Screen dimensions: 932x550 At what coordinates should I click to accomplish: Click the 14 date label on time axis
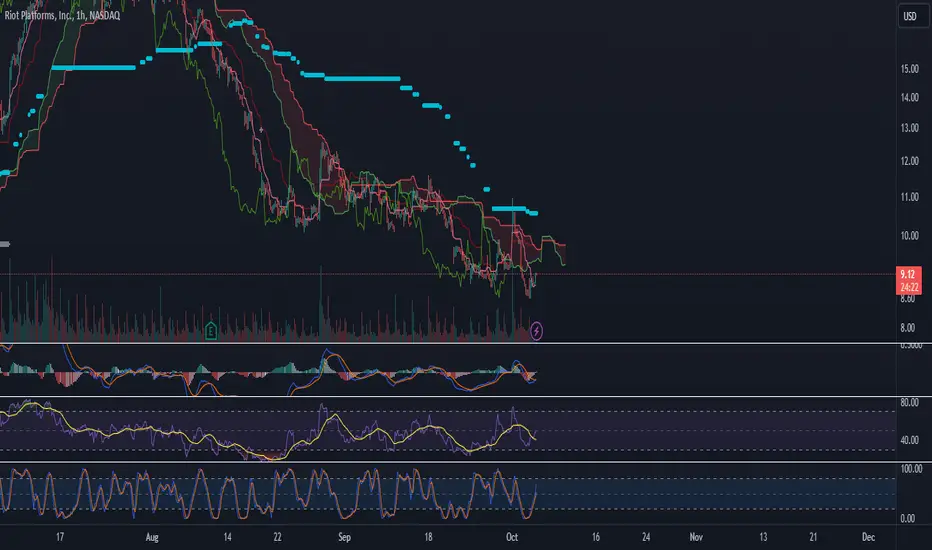pyautogui.click(x=227, y=538)
